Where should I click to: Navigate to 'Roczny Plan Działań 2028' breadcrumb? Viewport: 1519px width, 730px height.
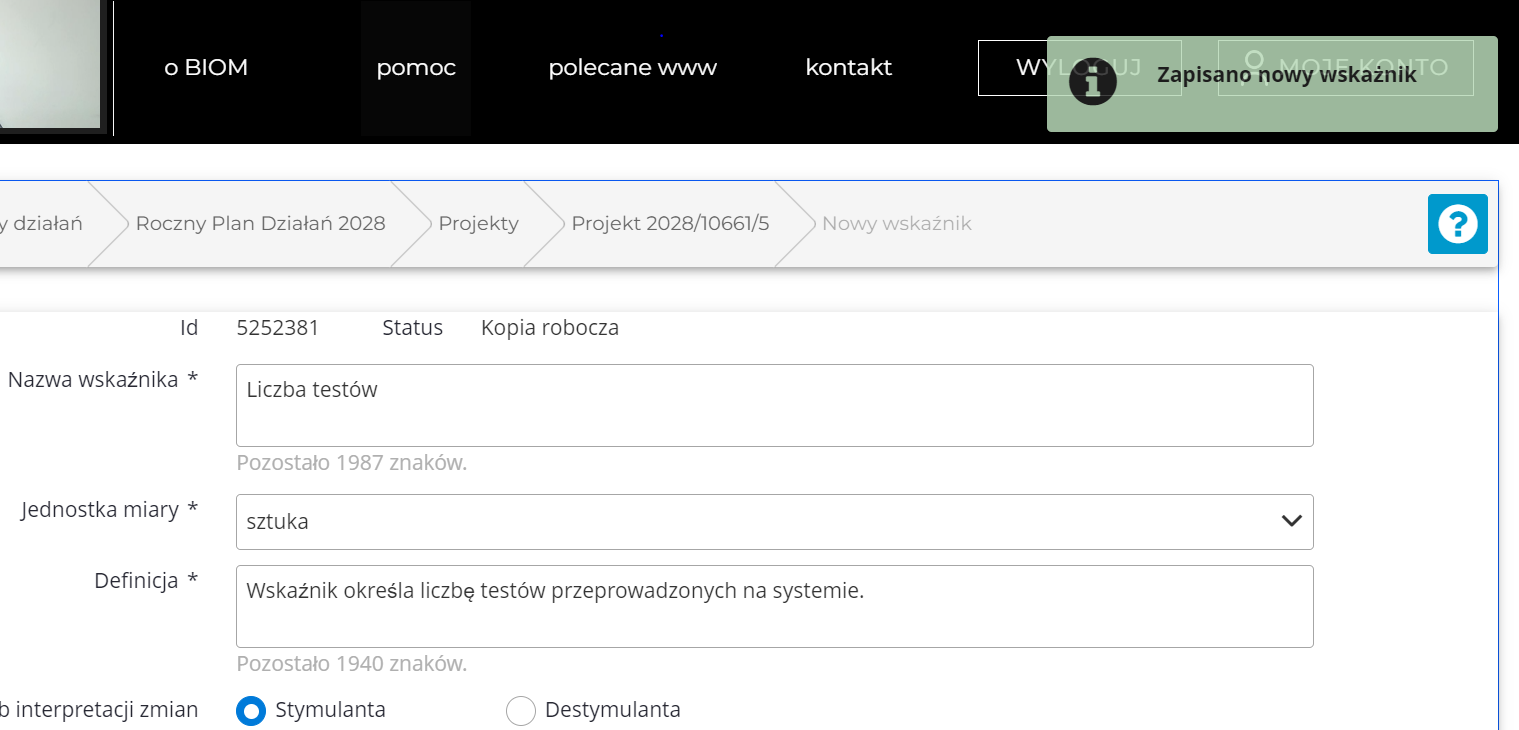pyautogui.click(x=260, y=223)
